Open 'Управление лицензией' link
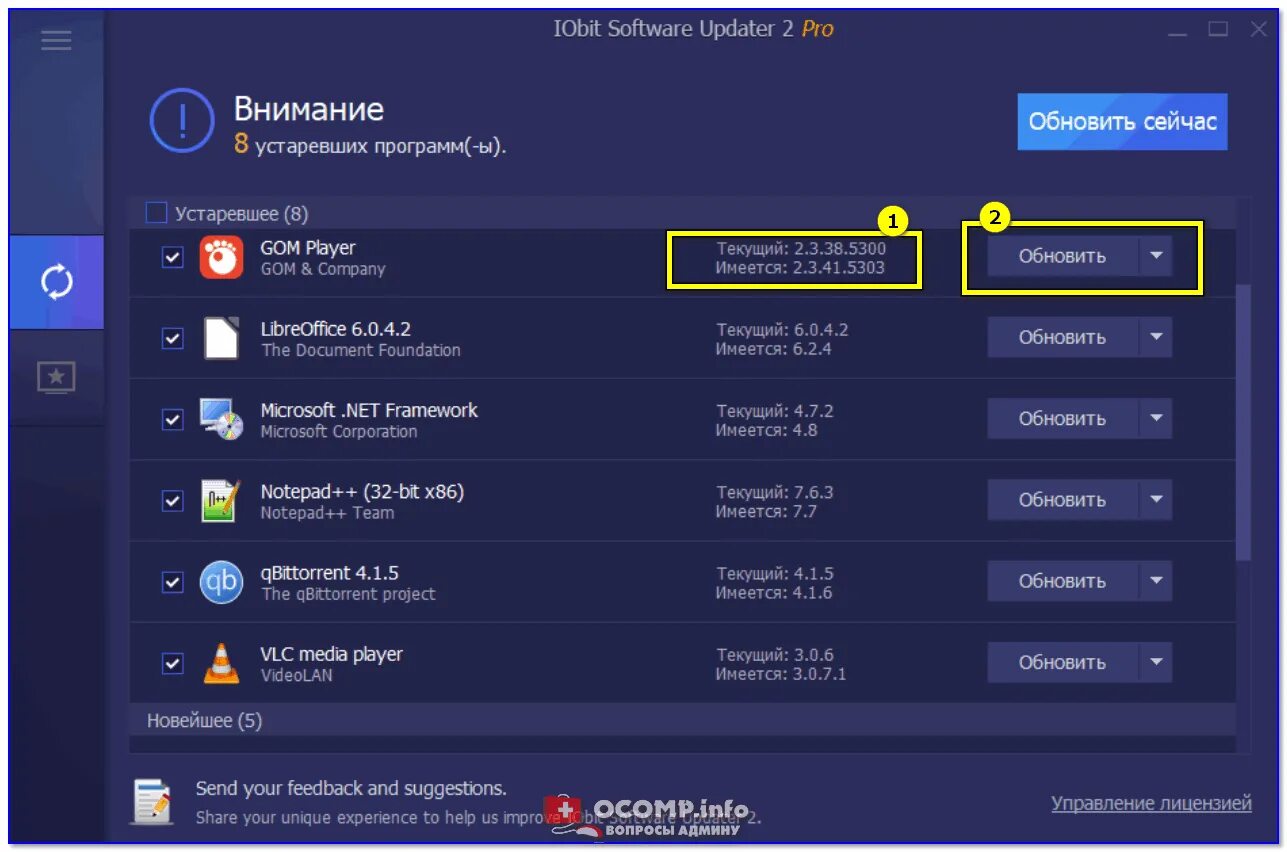The width and height of the screenshot is (1287, 852). click(x=1151, y=804)
